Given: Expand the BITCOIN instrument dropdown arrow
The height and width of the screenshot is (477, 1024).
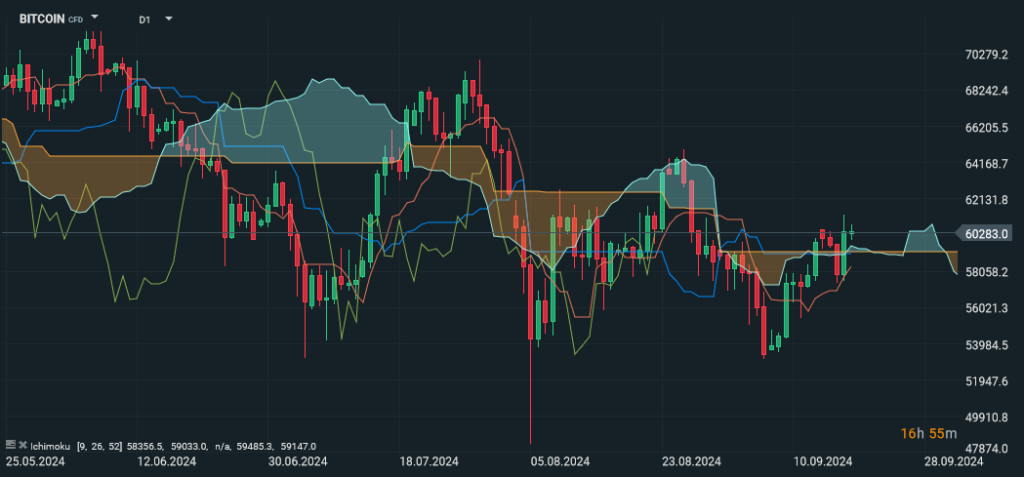Looking at the screenshot, I should click(94, 18).
